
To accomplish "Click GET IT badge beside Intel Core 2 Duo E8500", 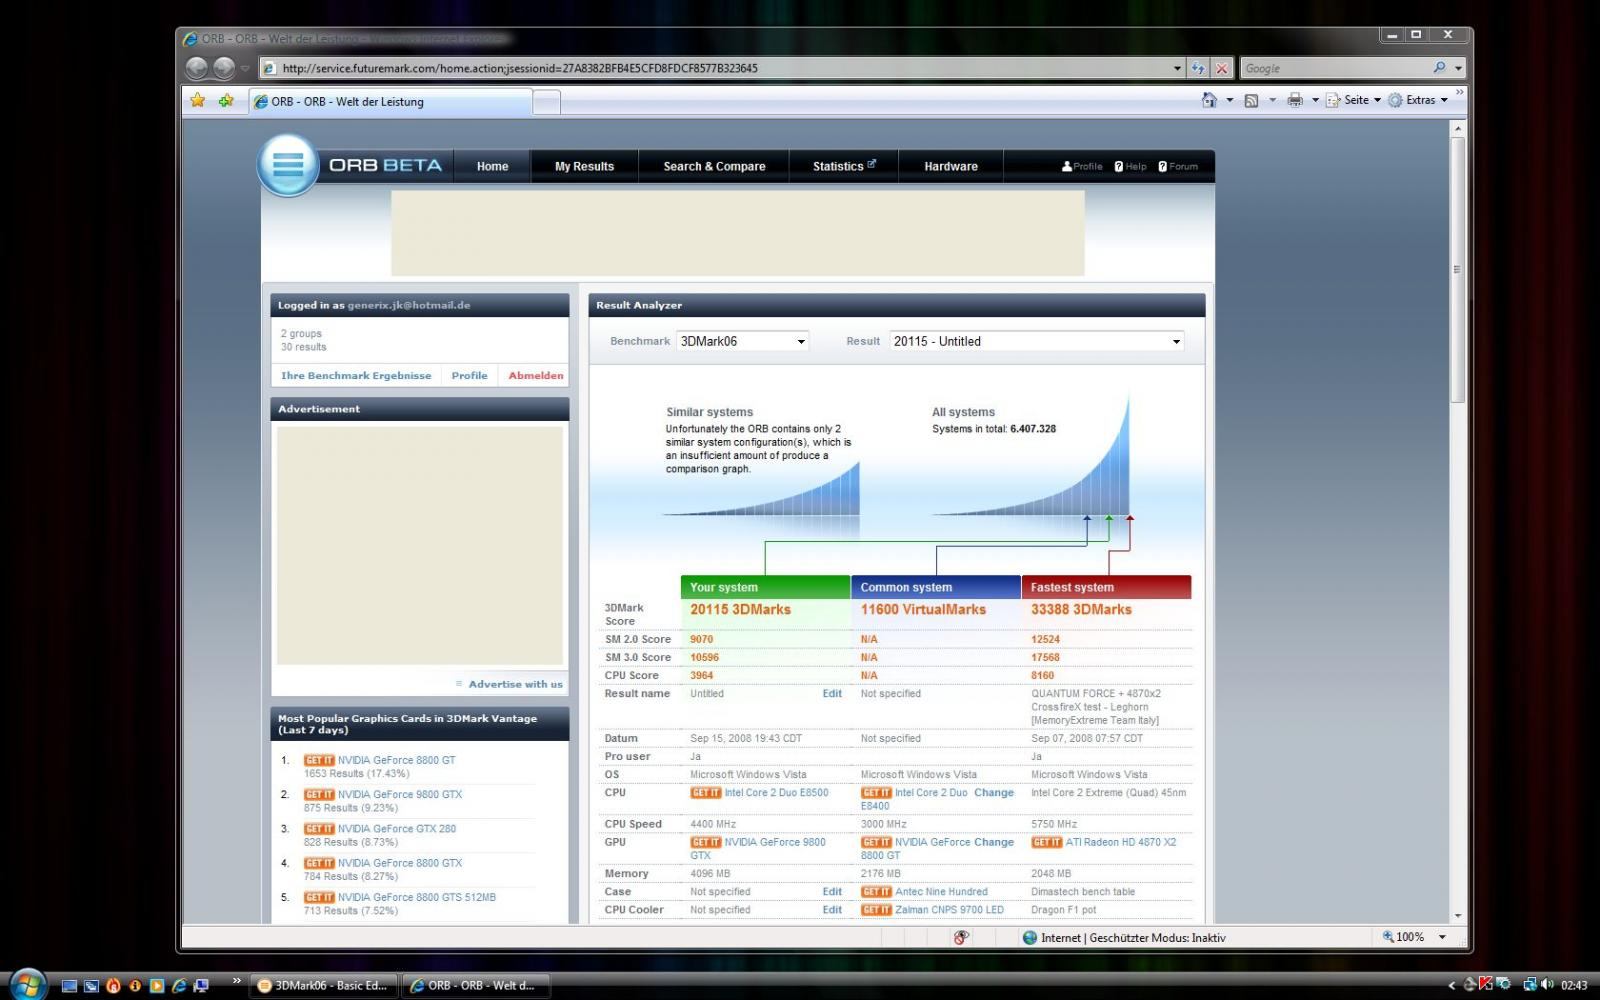I will (x=706, y=792).
